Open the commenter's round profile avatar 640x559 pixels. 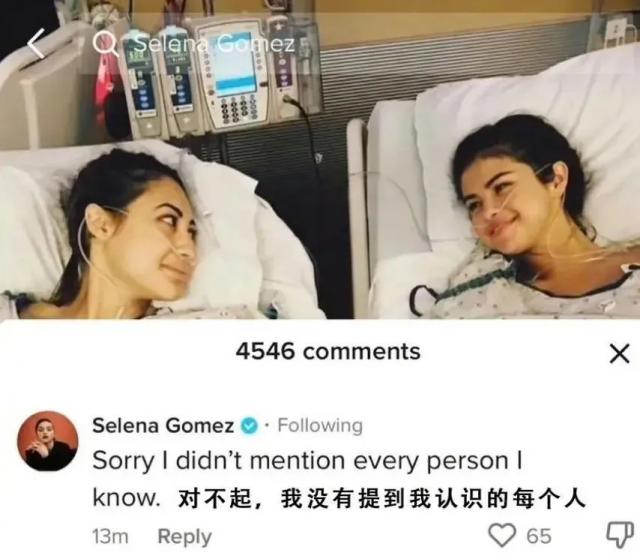pos(48,441)
